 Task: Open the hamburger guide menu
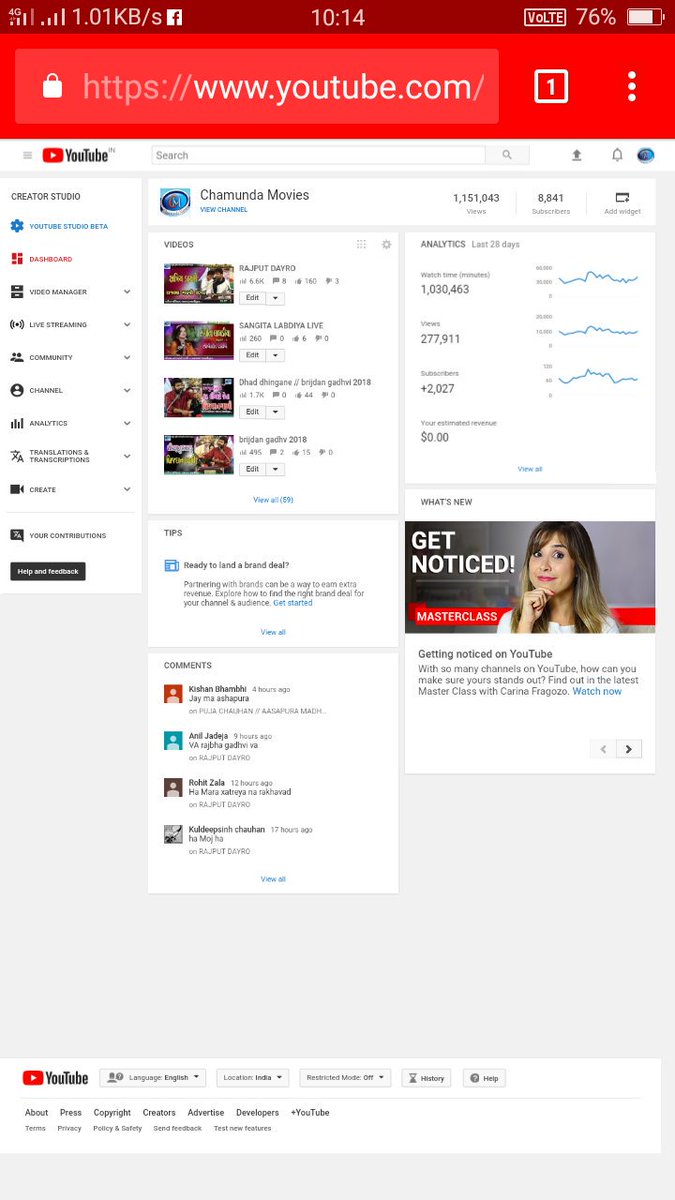pos(27,155)
